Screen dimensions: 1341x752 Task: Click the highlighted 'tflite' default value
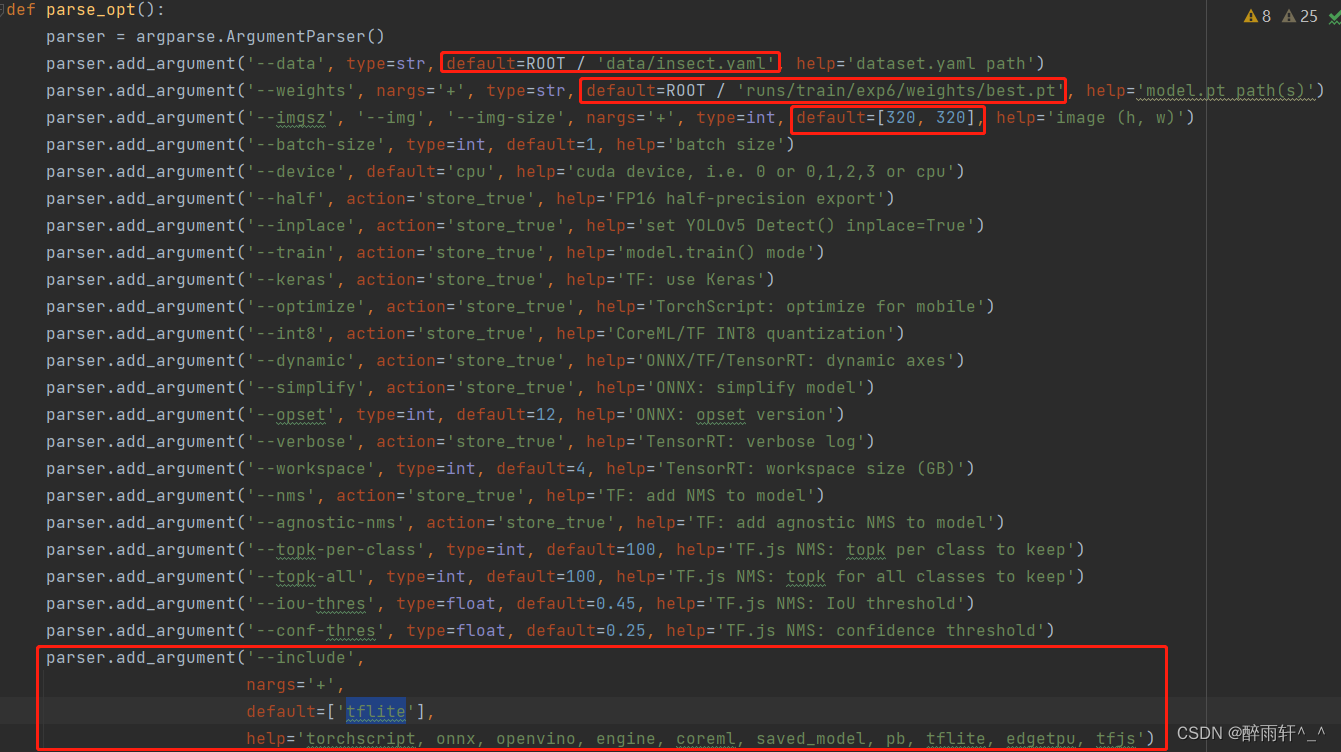coord(375,712)
